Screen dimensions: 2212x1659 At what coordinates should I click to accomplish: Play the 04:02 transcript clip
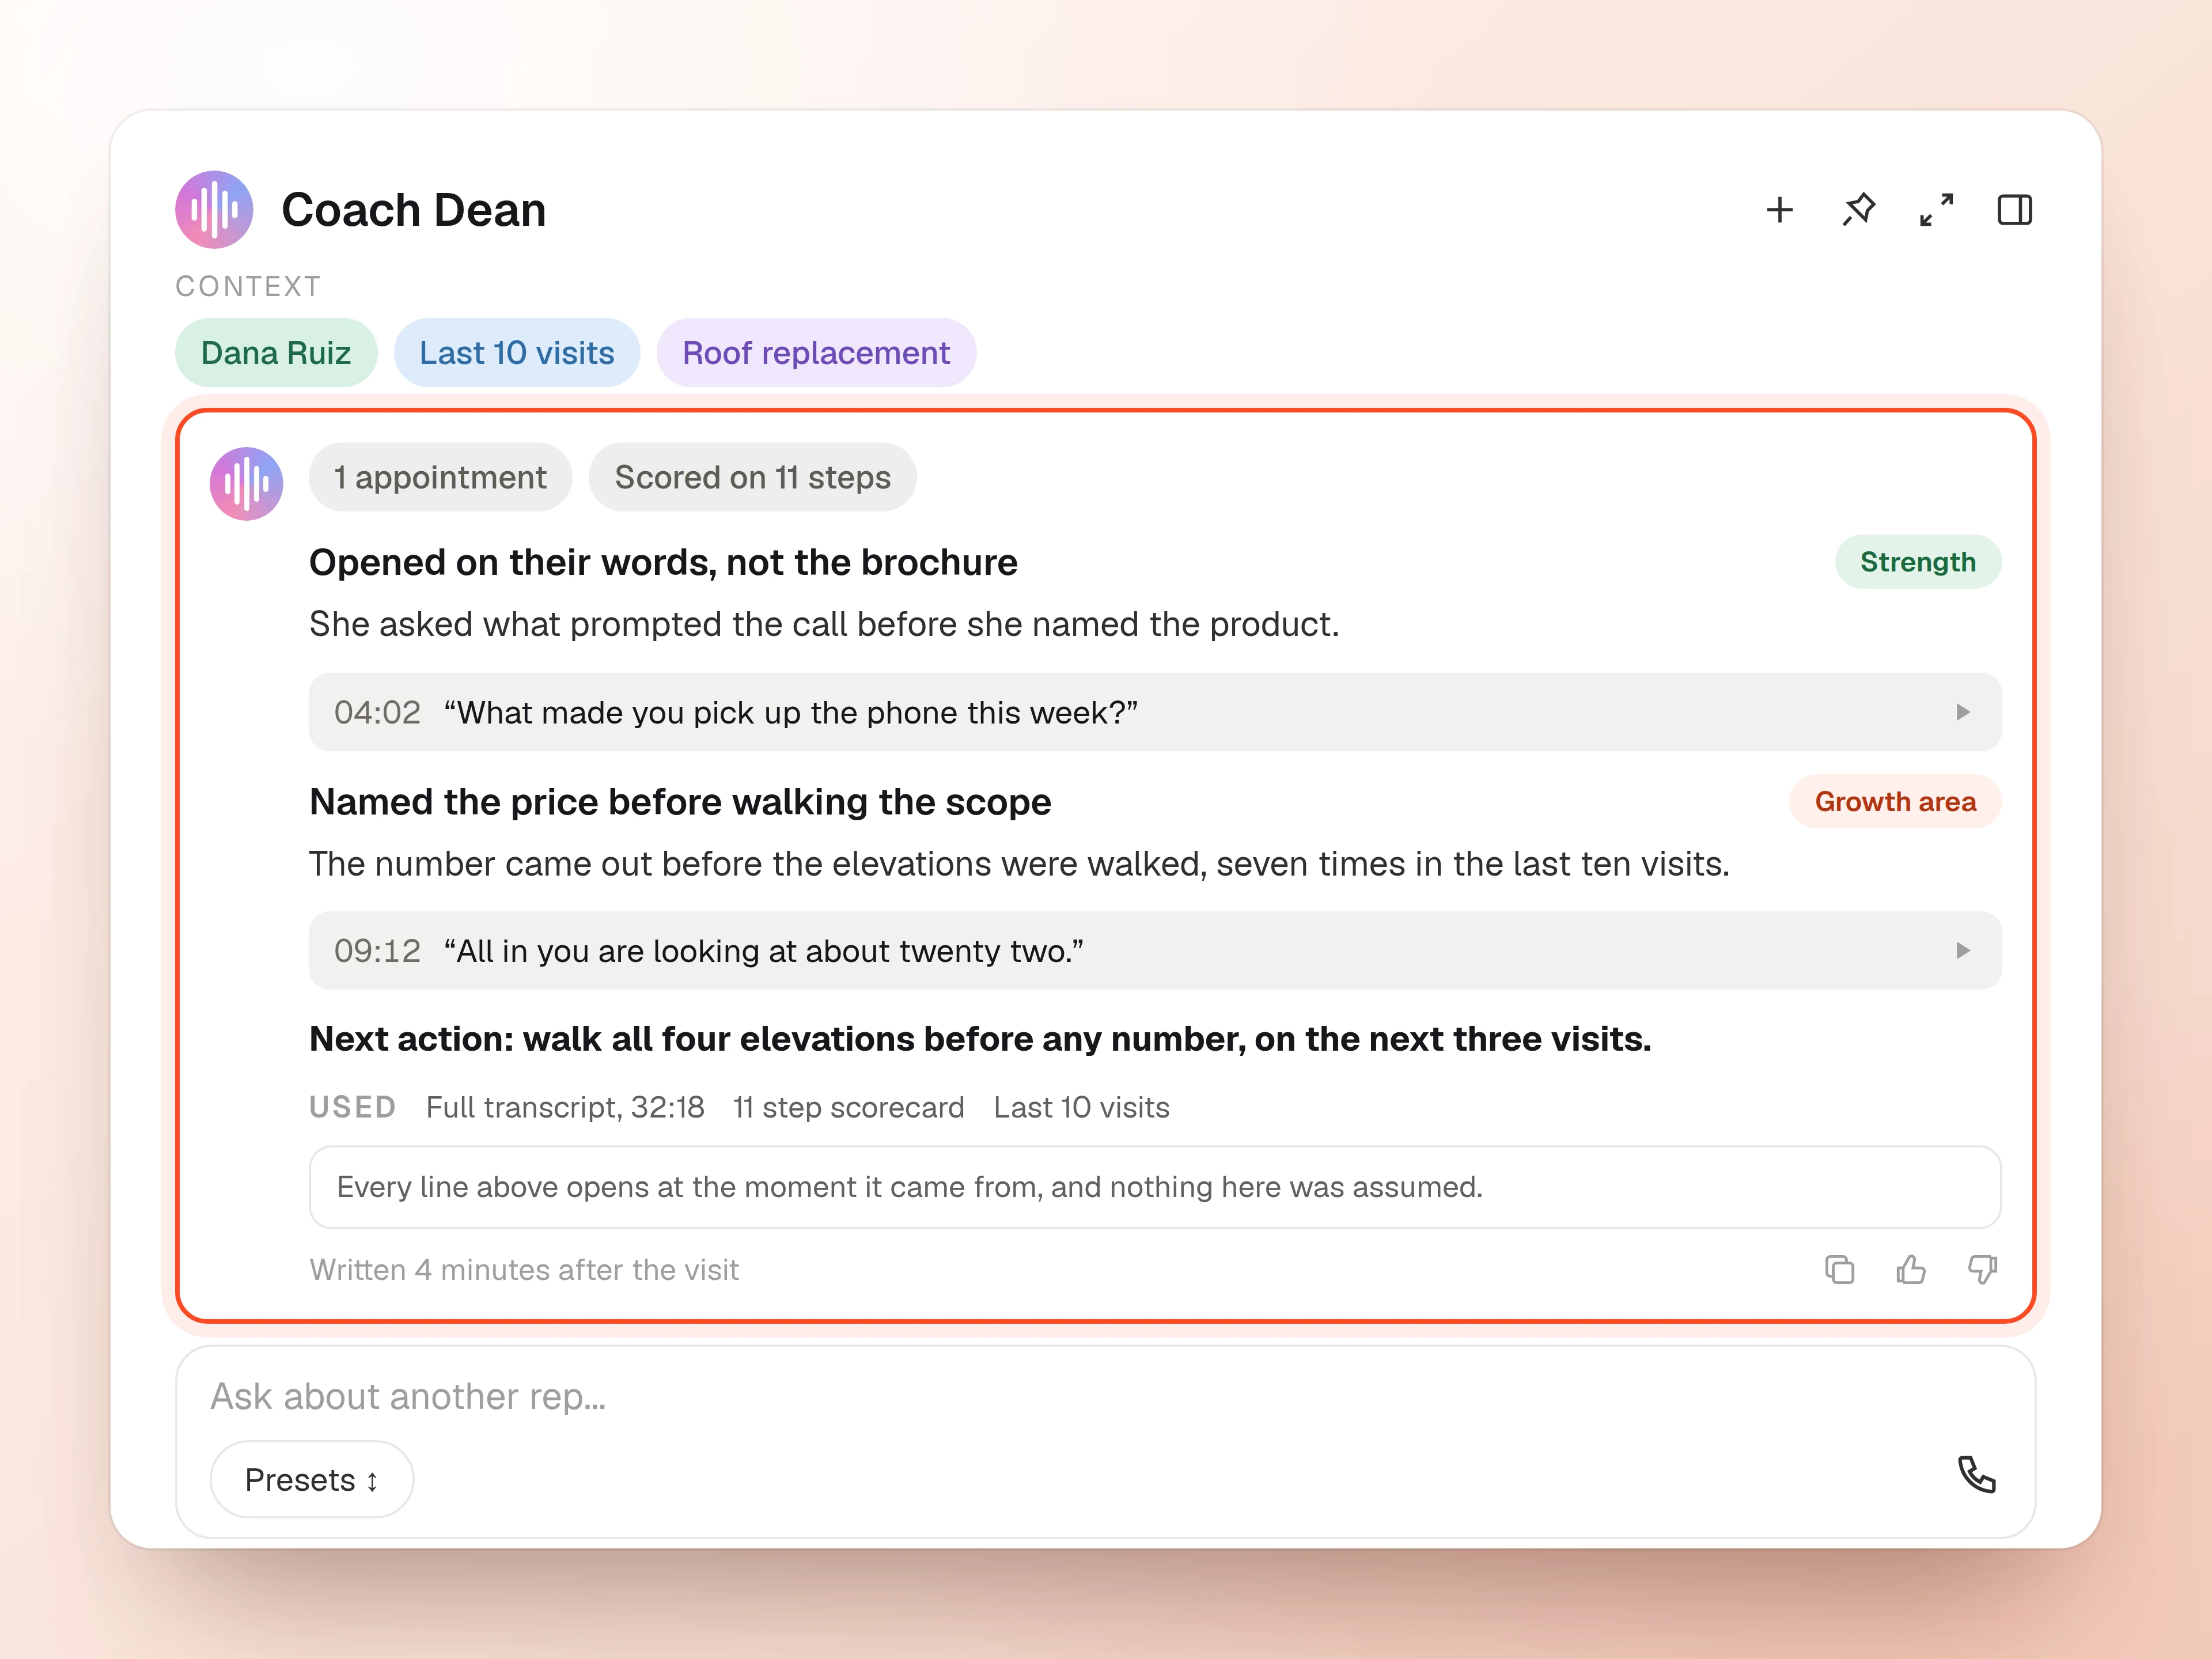[x=1962, y=712]
